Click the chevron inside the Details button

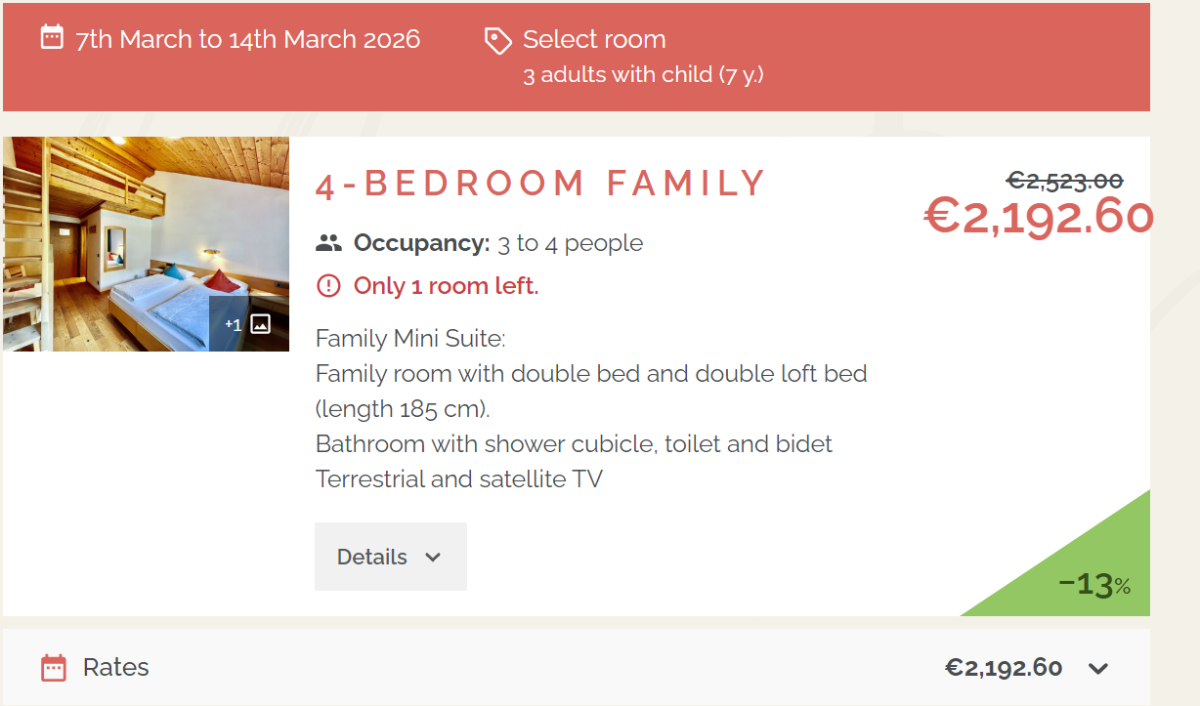pyautogui.click(x=433, y=558)
